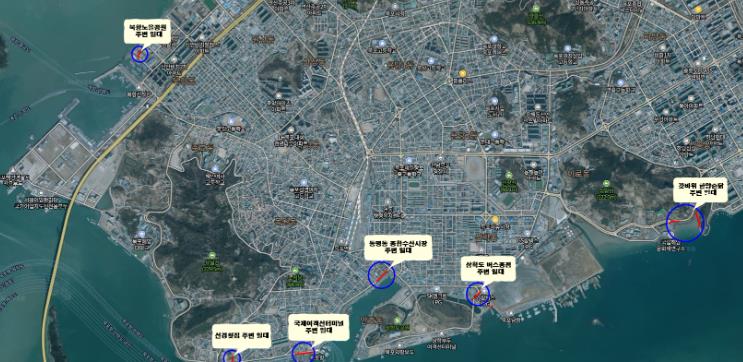Click the red line inside the 국제여객선터미널 circle
743x362 pixels.
coord(303,353)
